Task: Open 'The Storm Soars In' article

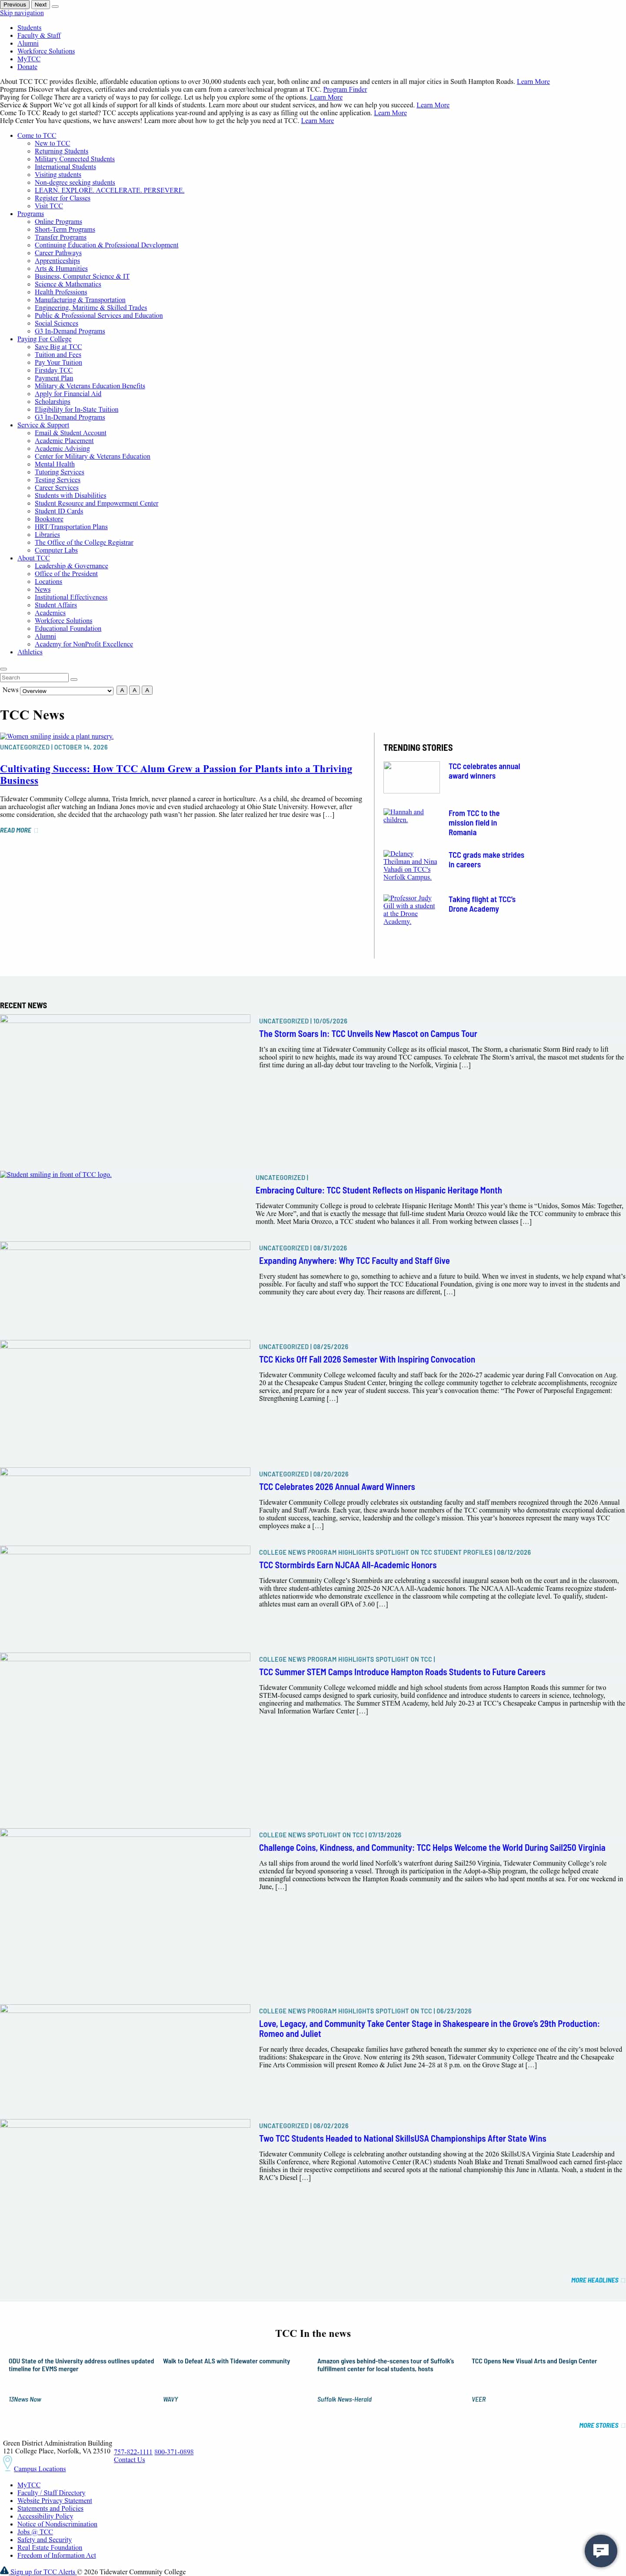Action: coord(368,1034)
